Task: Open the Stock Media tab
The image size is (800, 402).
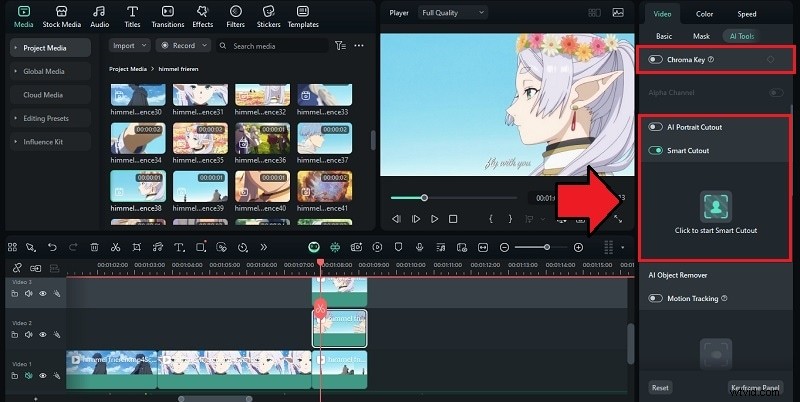Action: pyautogui.click(x=62, y=17)
